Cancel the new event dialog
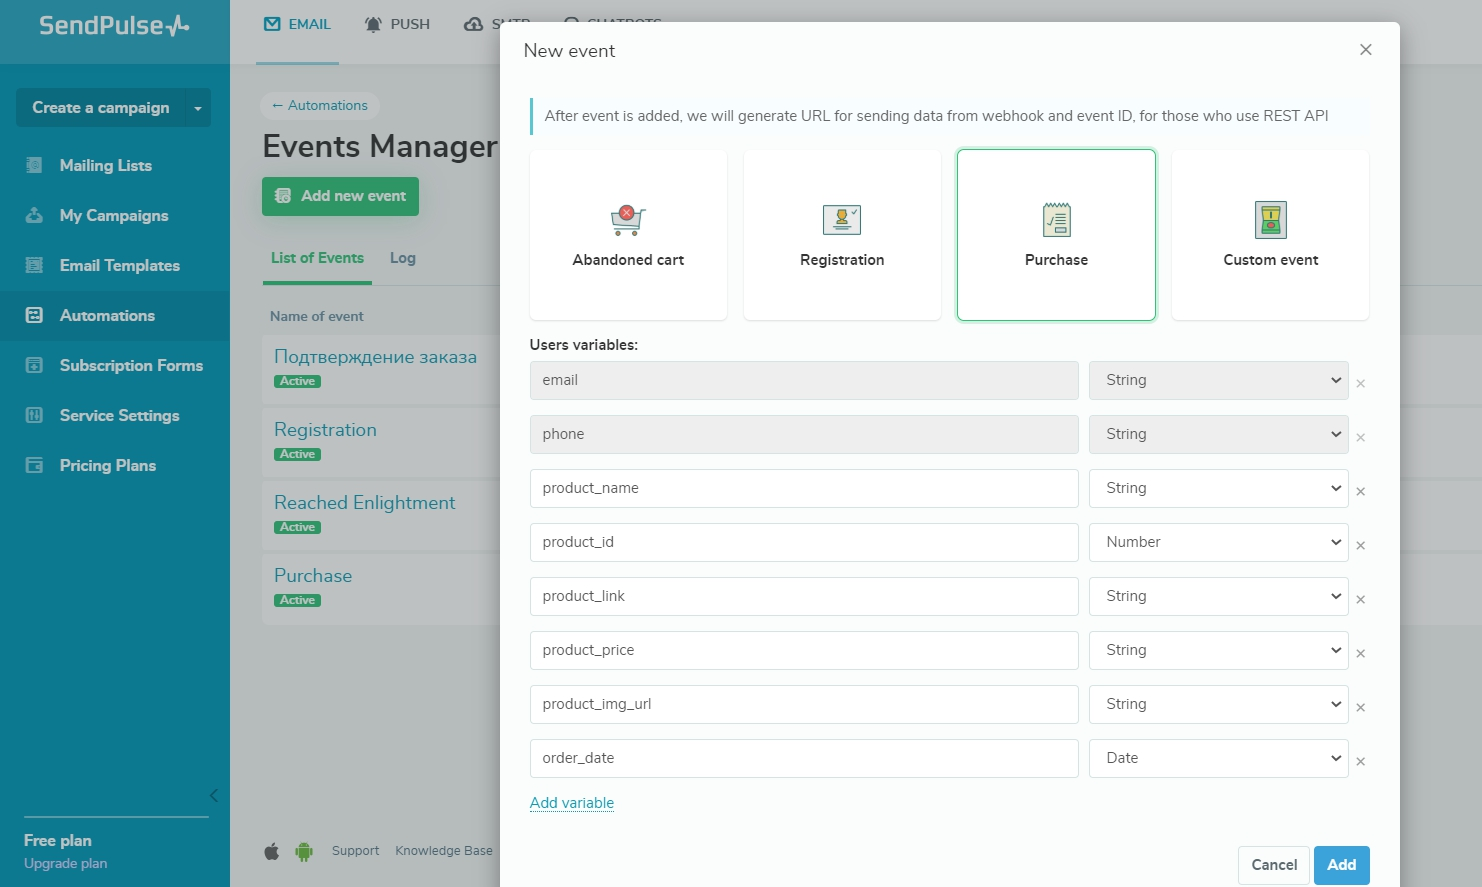The height and width of the screenshot is (887, 1482). 1273,865
